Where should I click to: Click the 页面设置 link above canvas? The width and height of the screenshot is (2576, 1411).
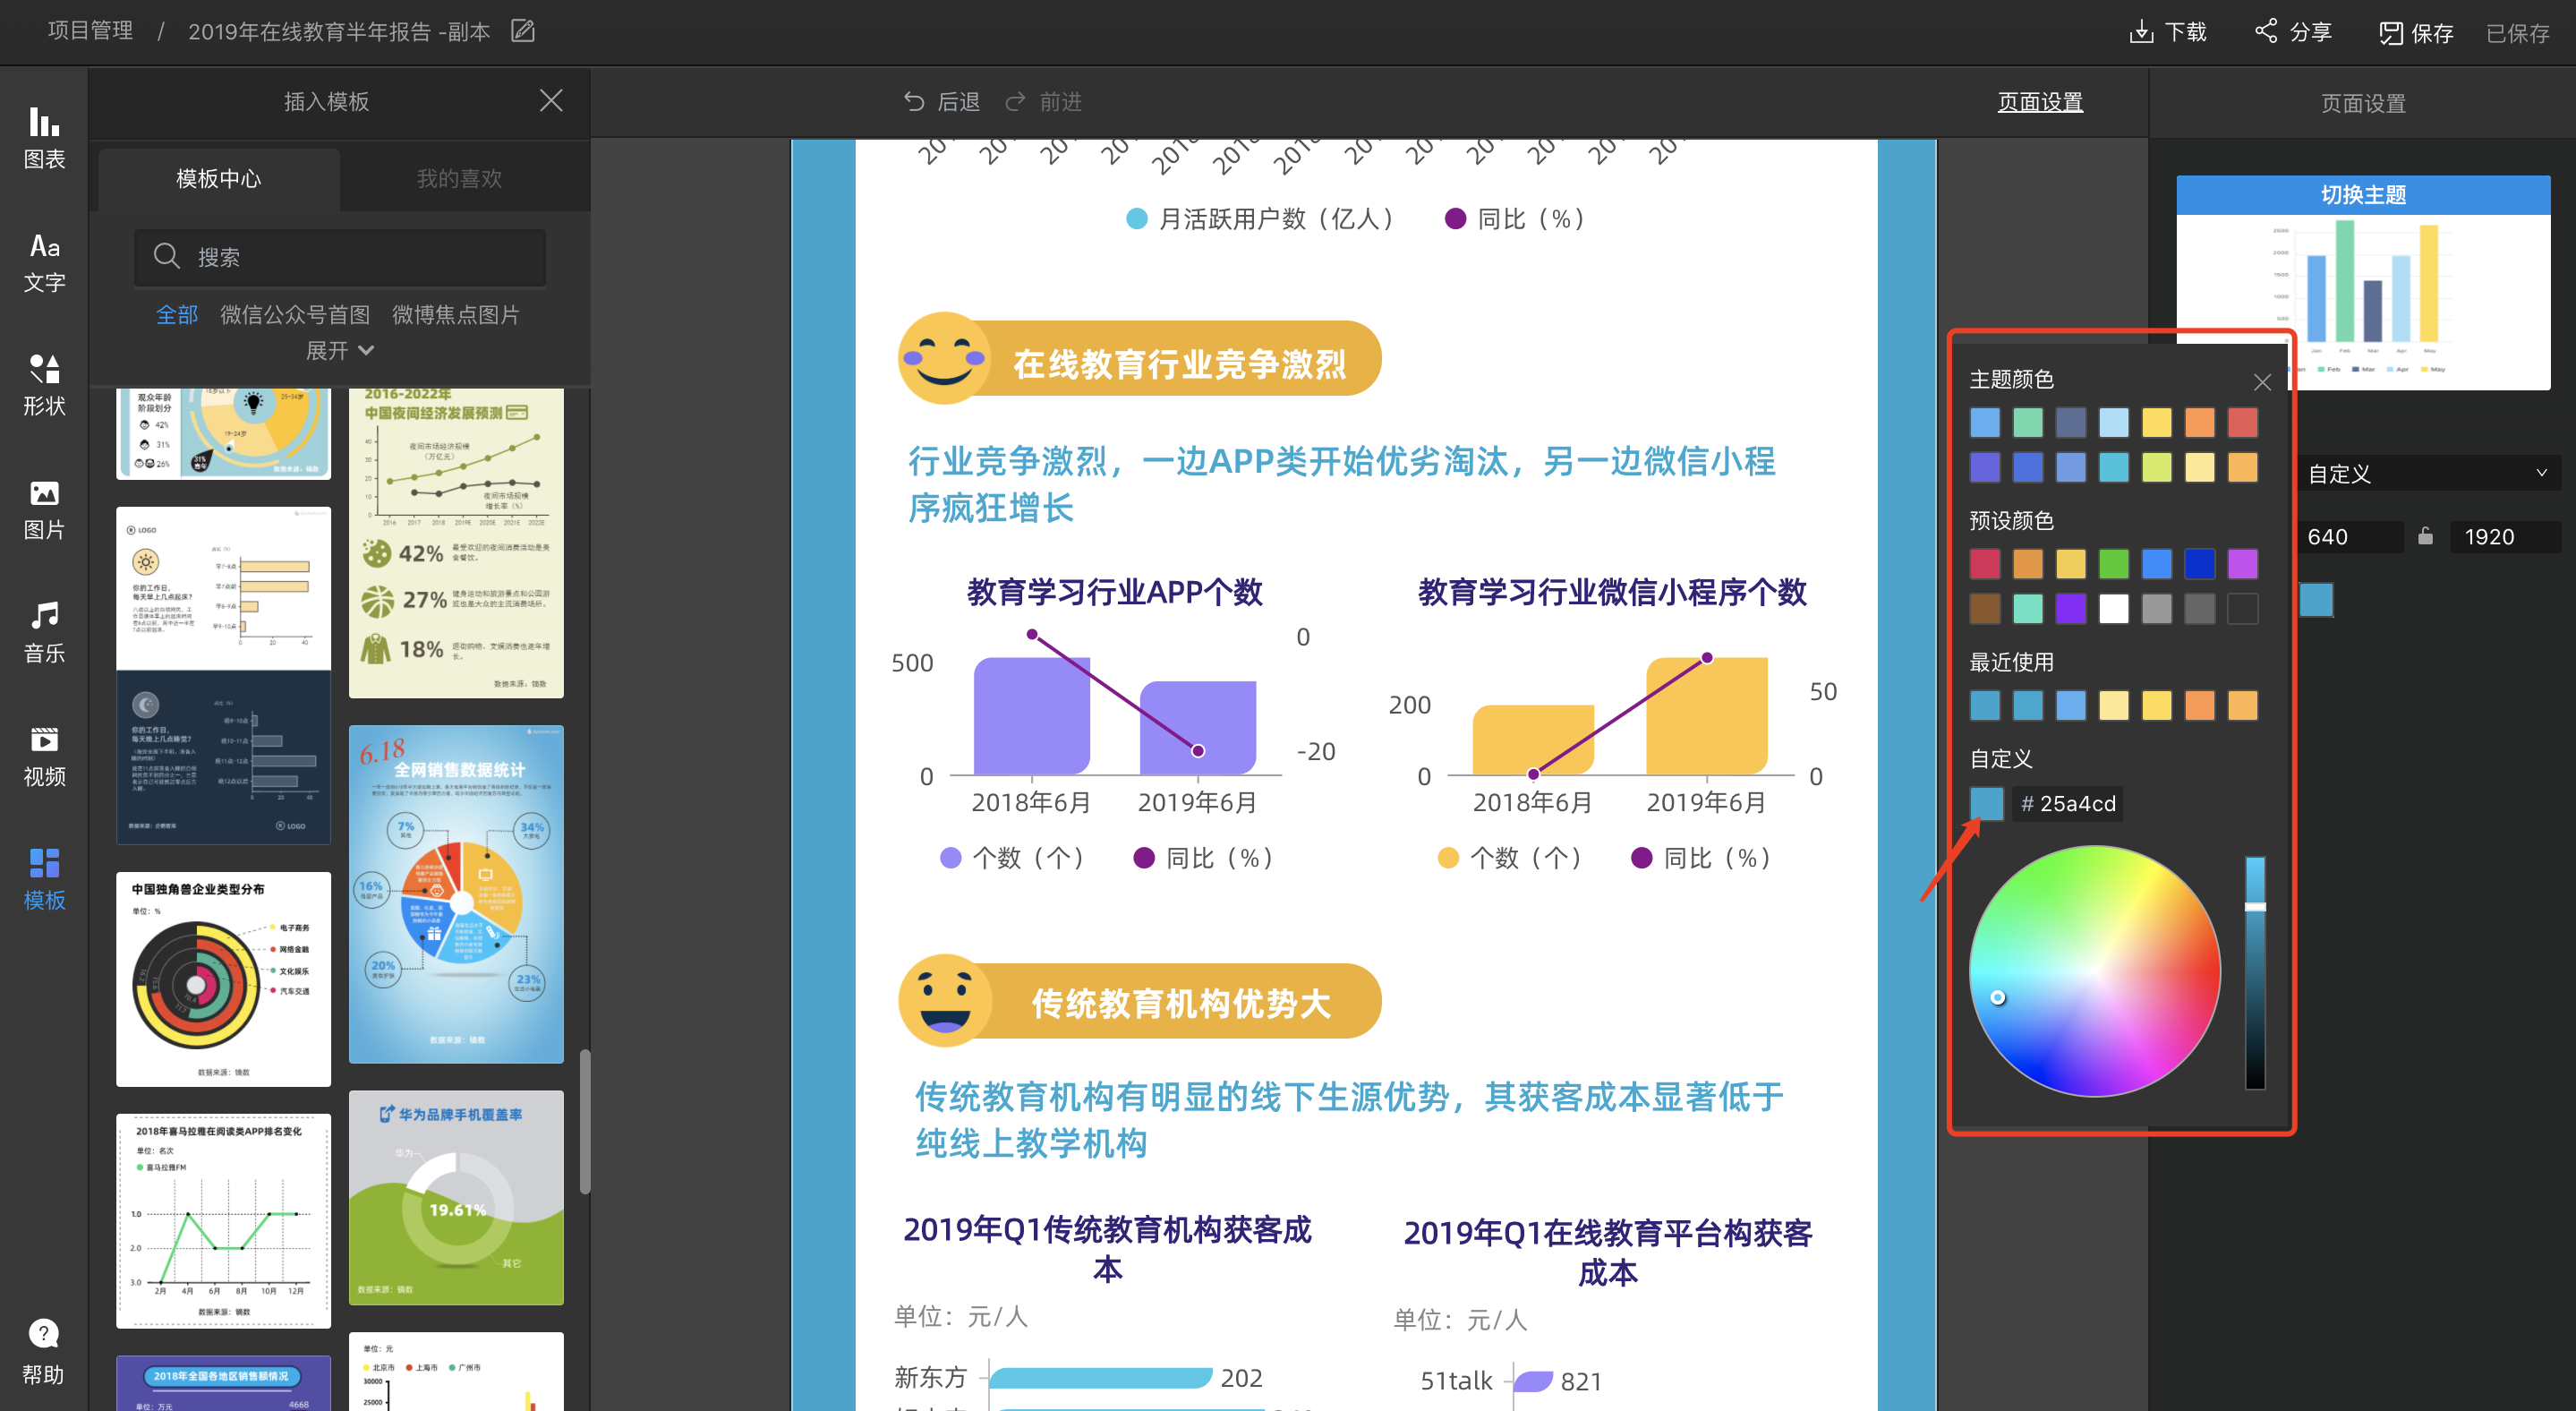click(2040, 102)
